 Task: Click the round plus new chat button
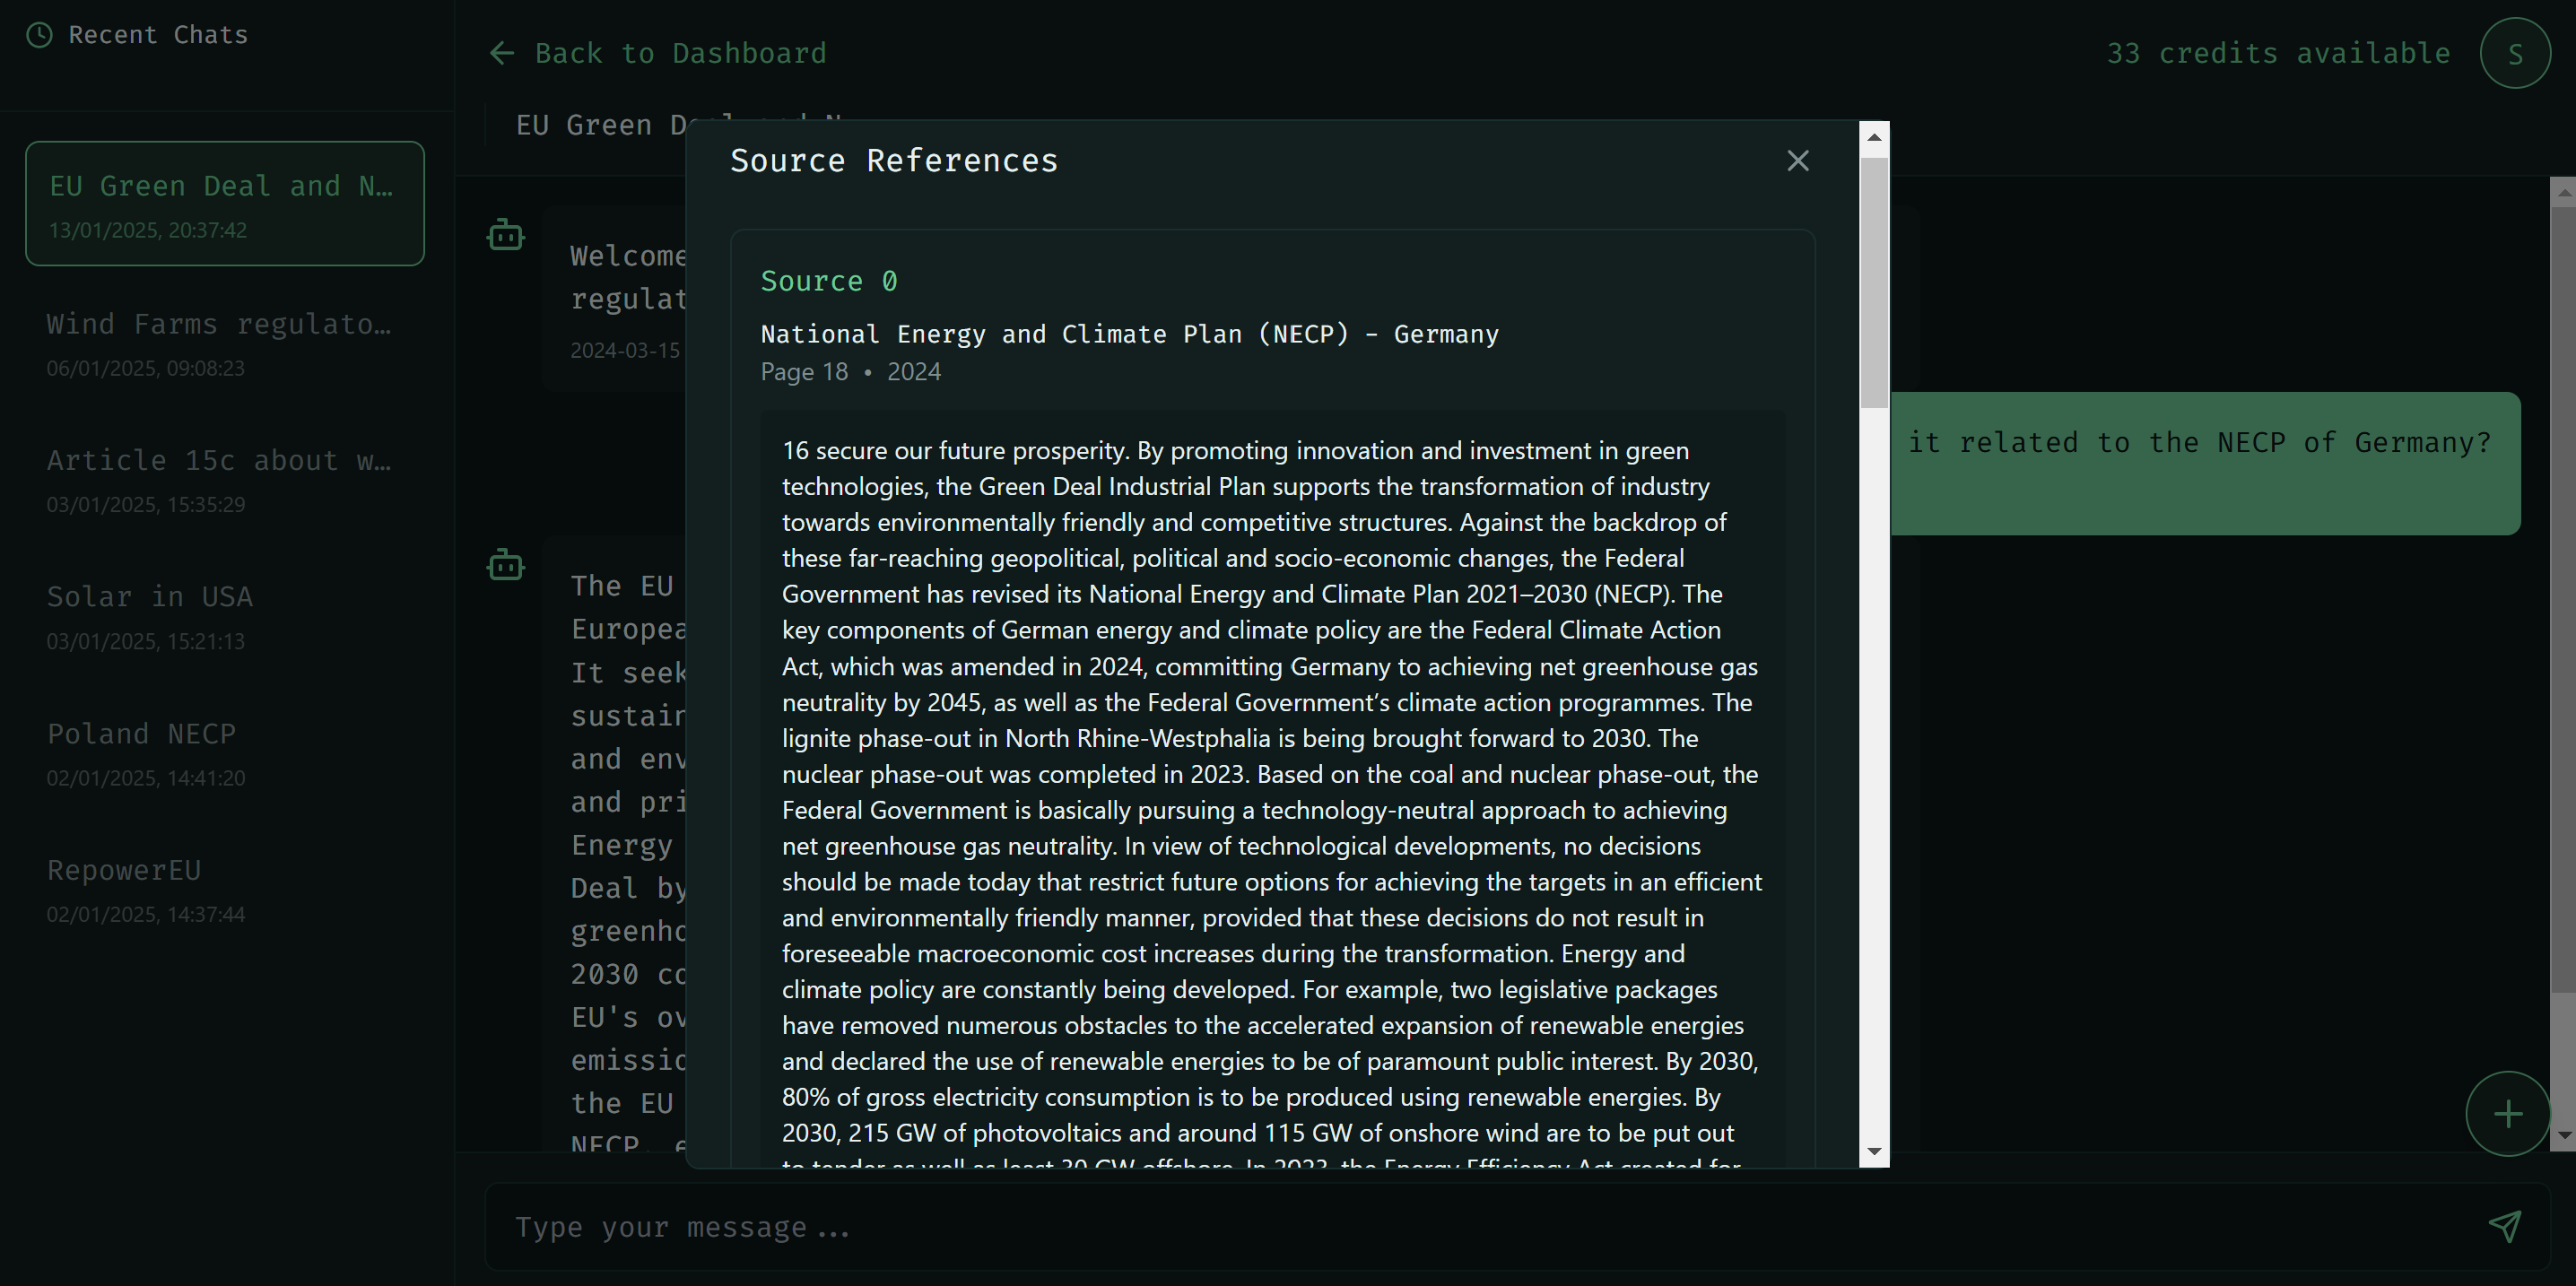coord(2506,1113)
